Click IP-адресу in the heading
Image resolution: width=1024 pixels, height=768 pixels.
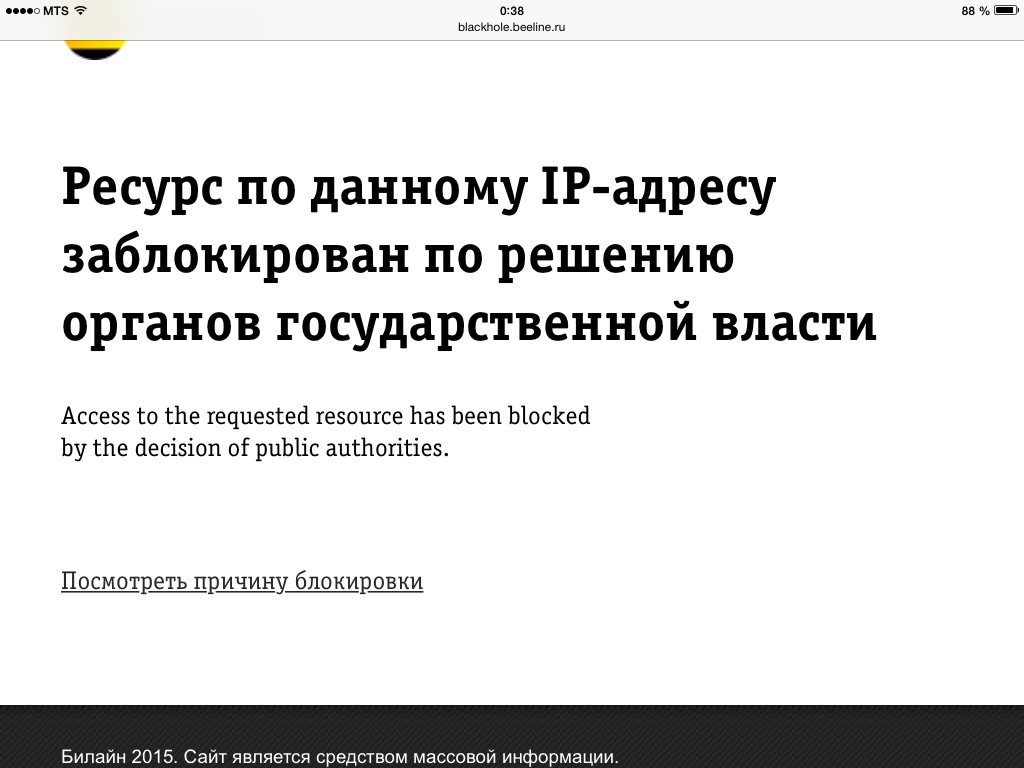pyautogui.click(x=649, y=188)
